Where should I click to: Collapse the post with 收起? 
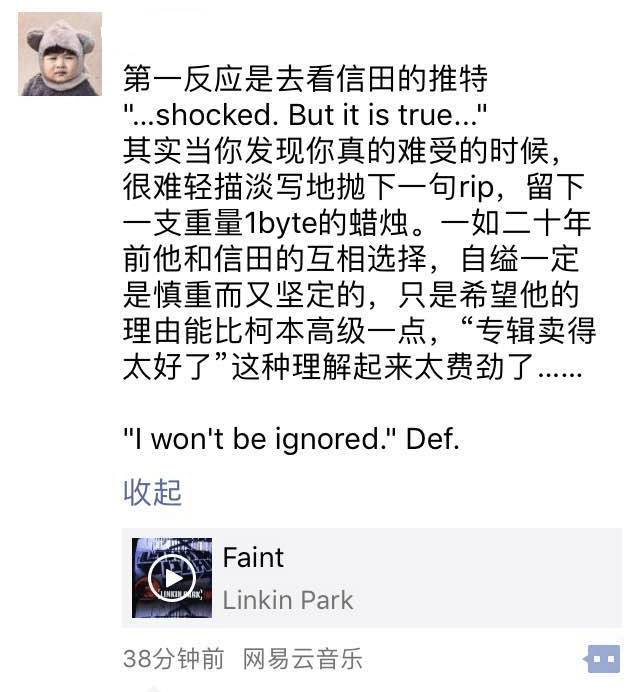152,493
